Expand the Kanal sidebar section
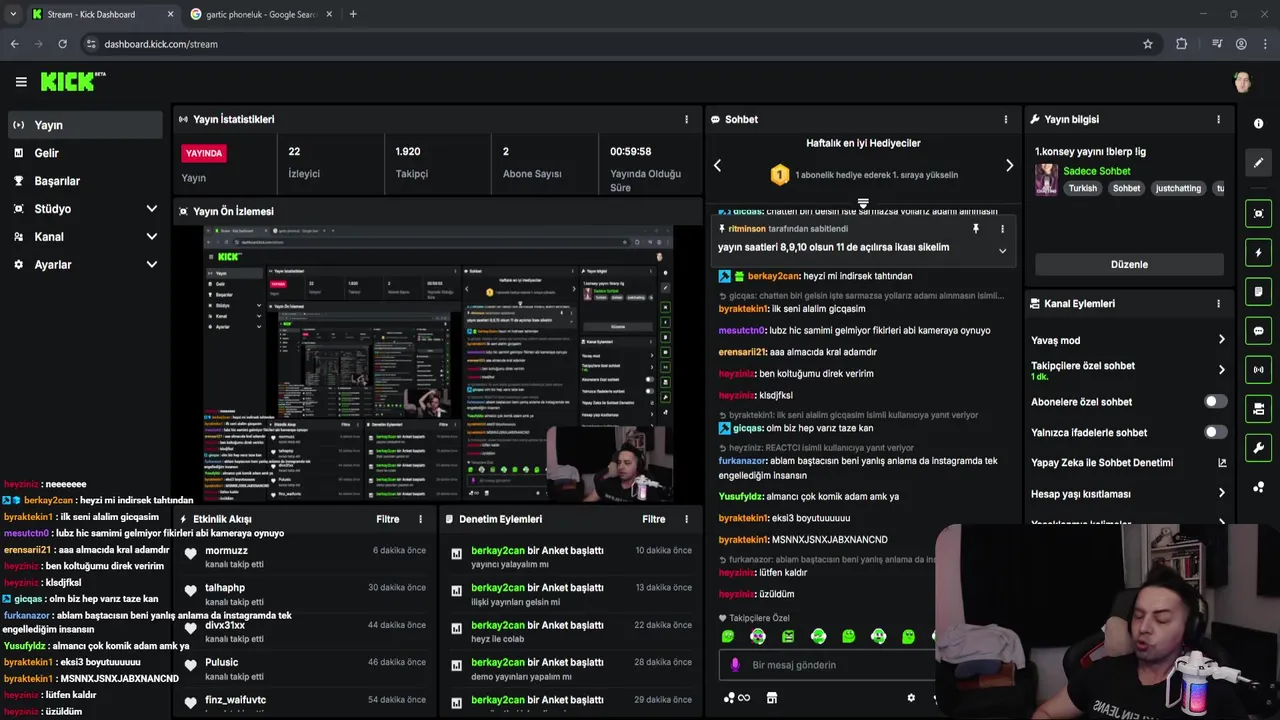 point(151,237)
